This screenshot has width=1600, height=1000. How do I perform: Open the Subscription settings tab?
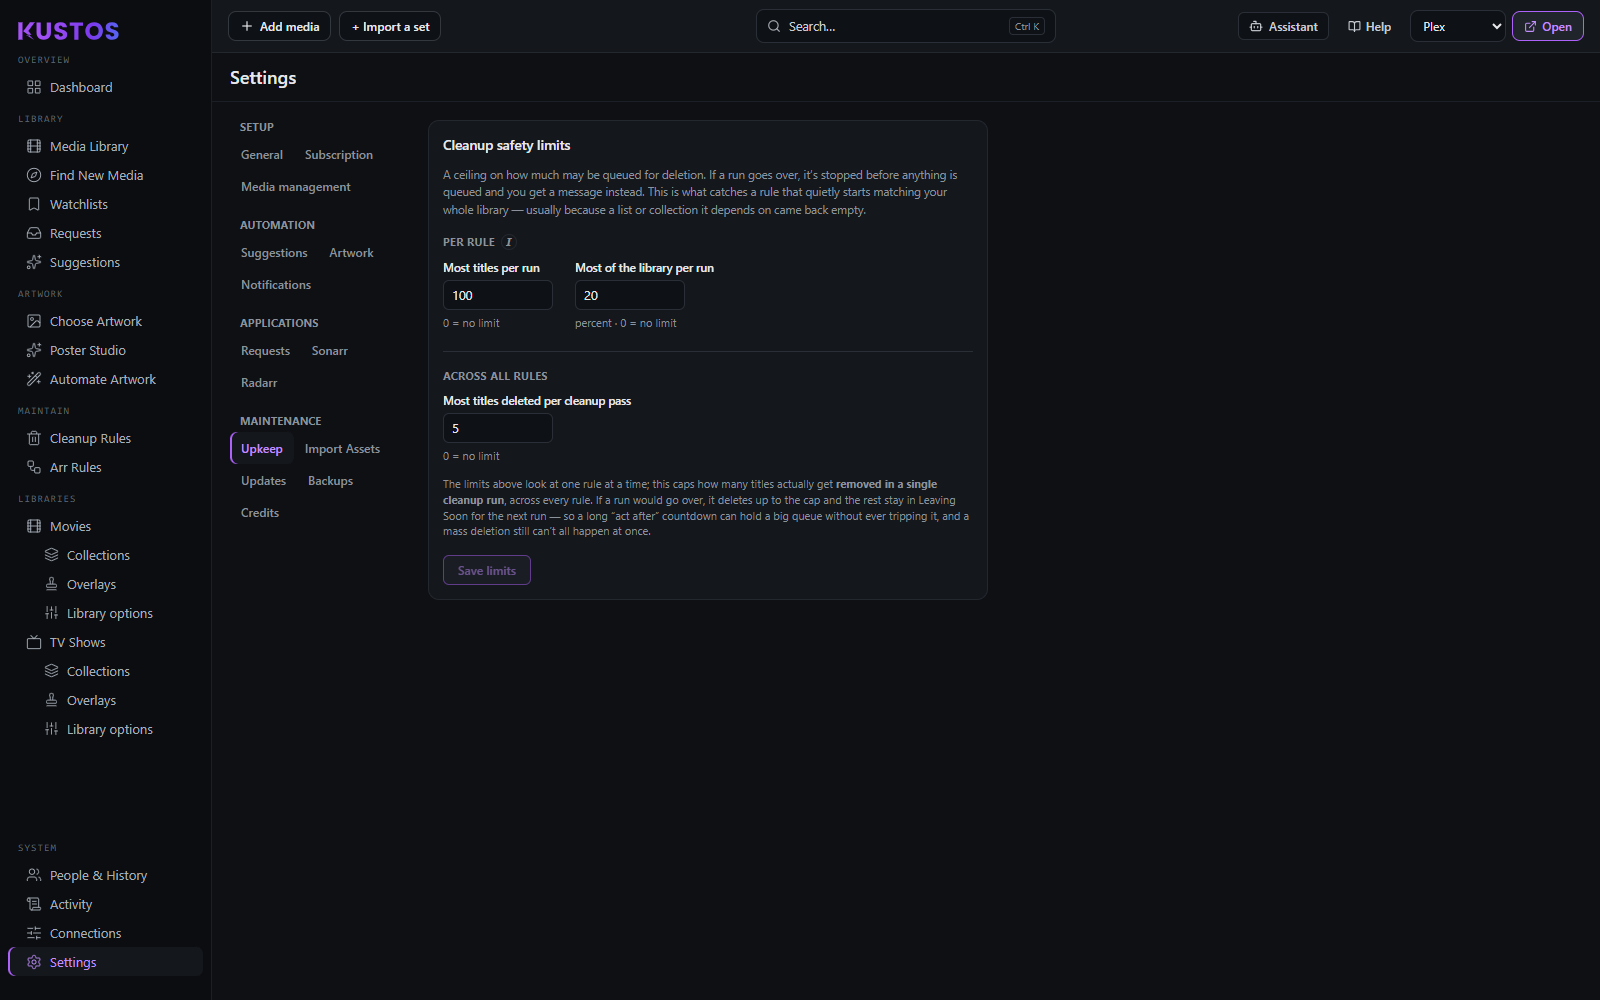coord(339,155)
